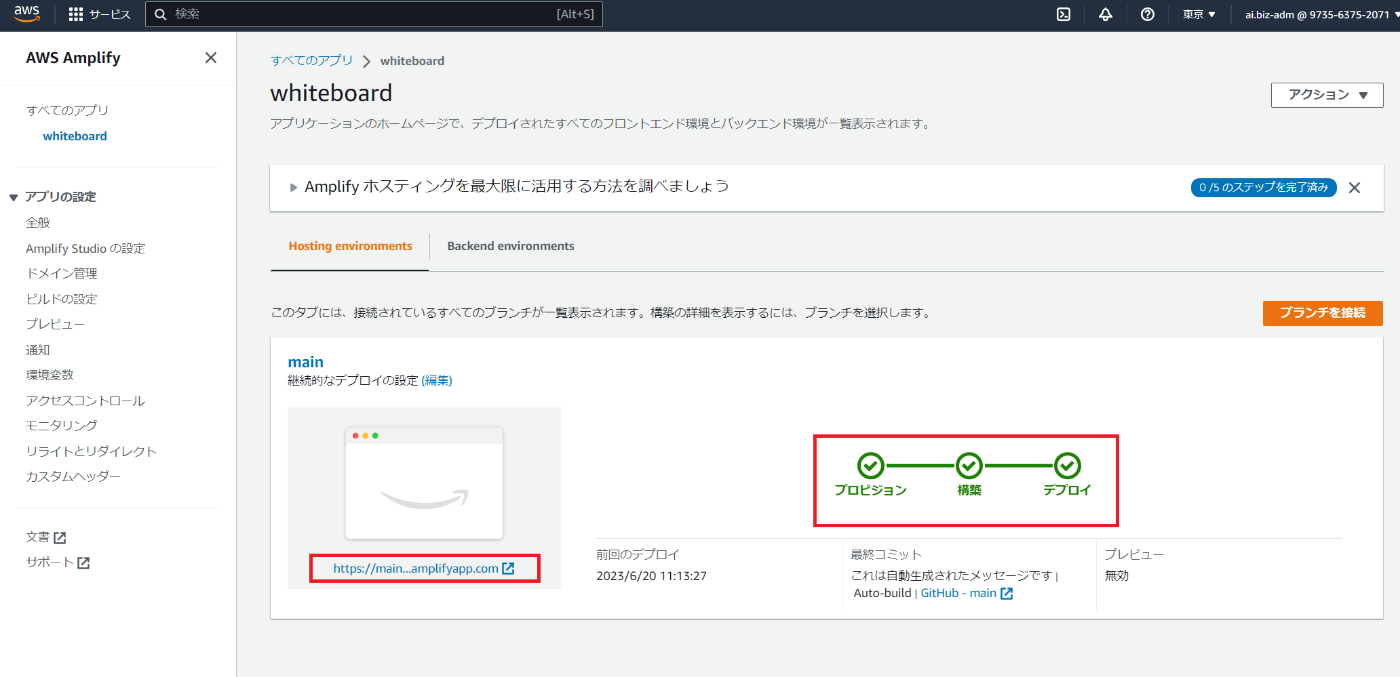Click the 0/5 のステップを完了済み badge
Screen dimensions: 1400x677
tap(1264, 187)
